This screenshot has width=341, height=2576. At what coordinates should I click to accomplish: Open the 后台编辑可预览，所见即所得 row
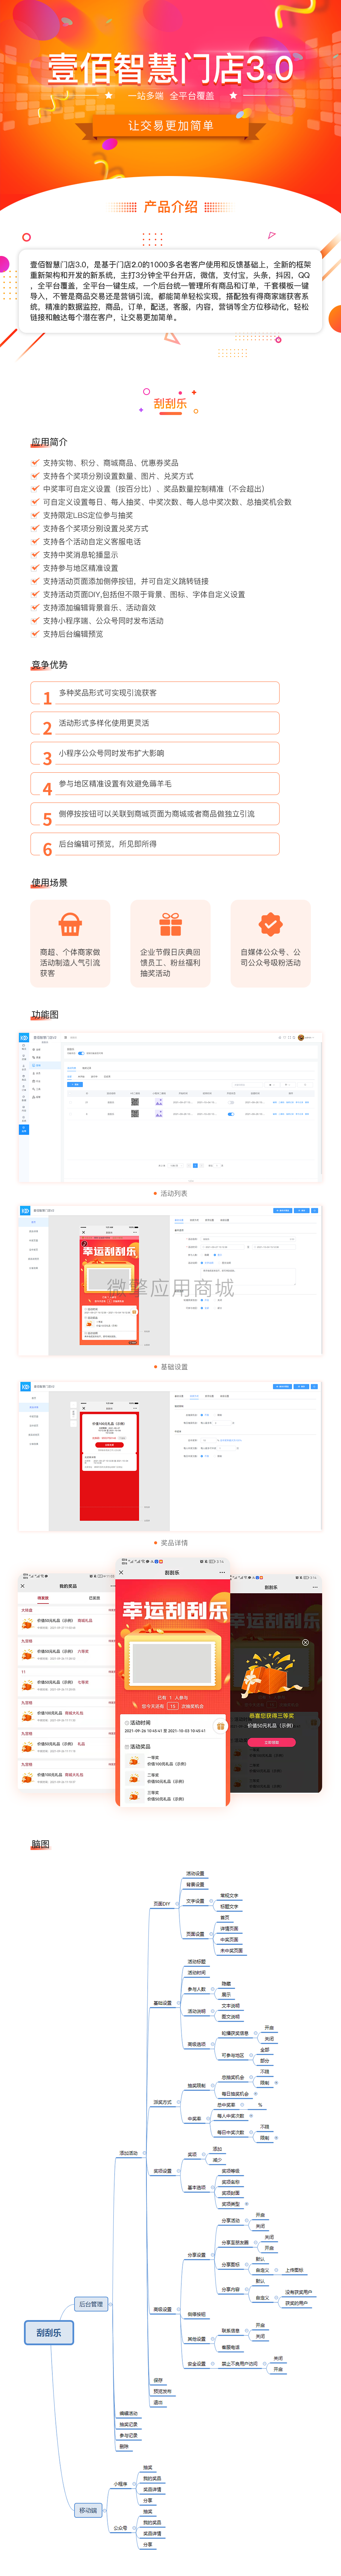point(154,844)
